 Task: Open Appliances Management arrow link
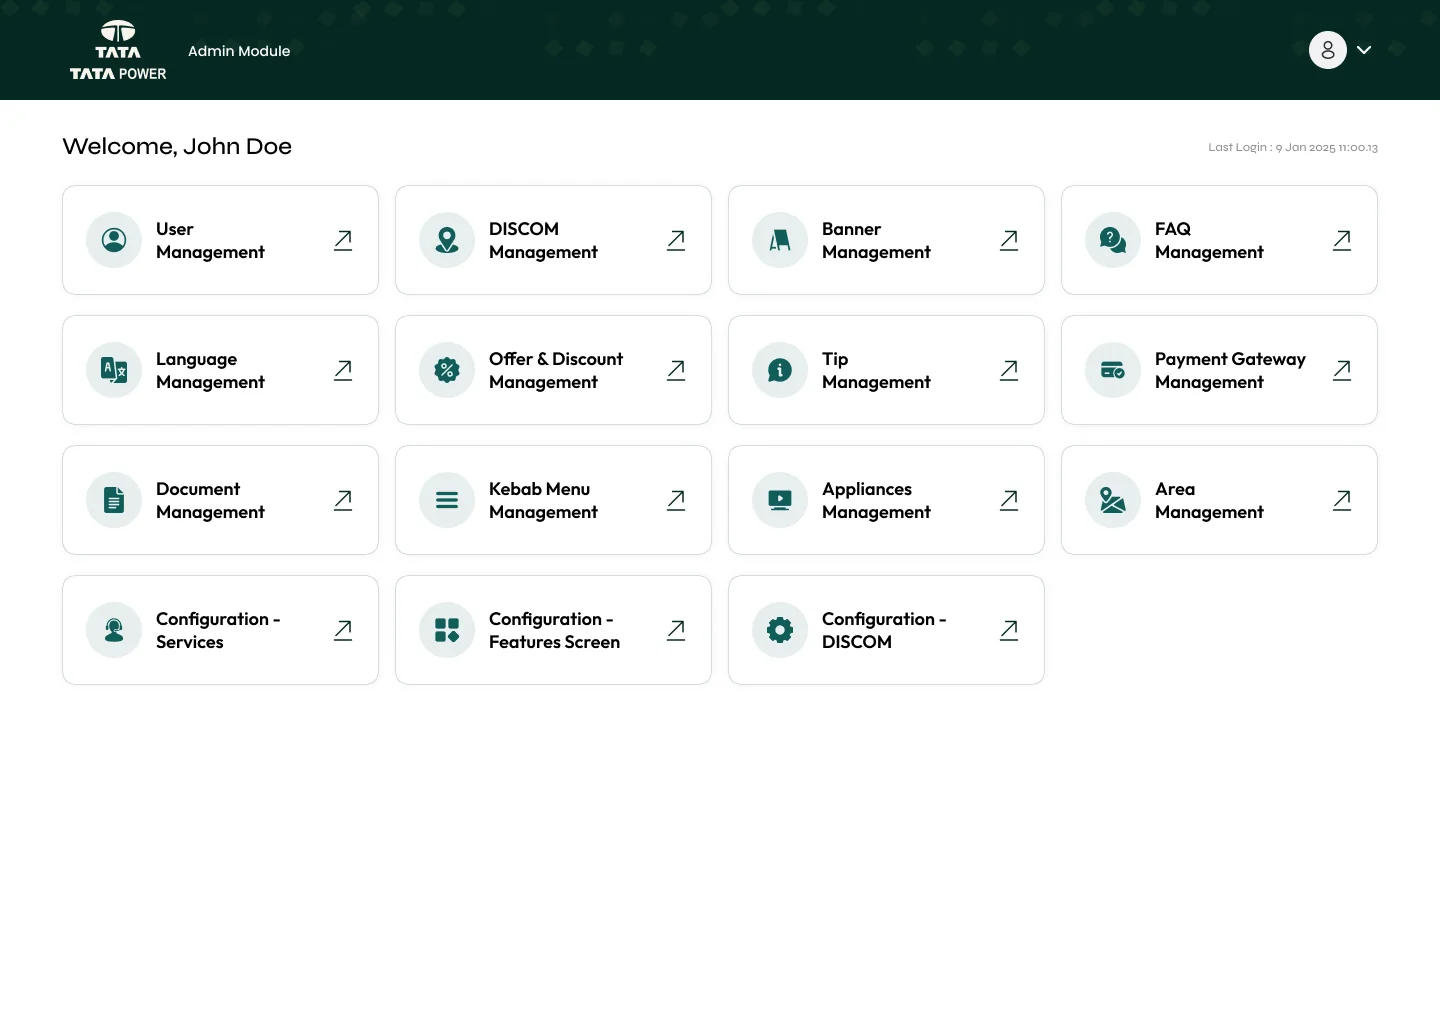(1009, 500)
